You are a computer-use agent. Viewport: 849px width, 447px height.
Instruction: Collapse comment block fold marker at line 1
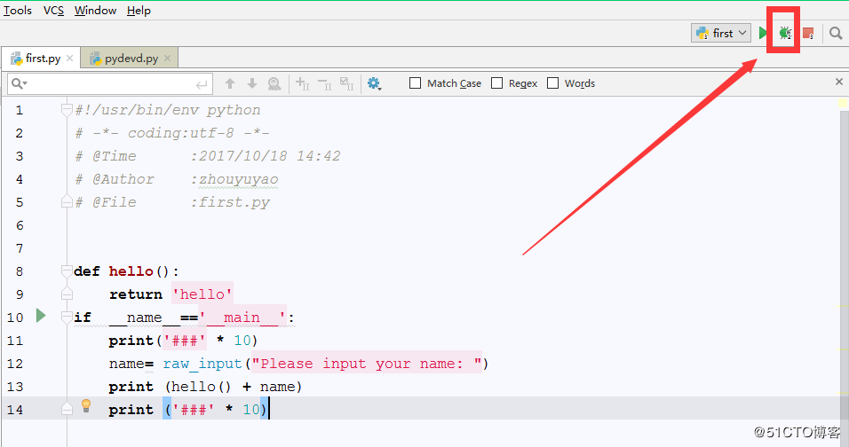pos(67,110)
